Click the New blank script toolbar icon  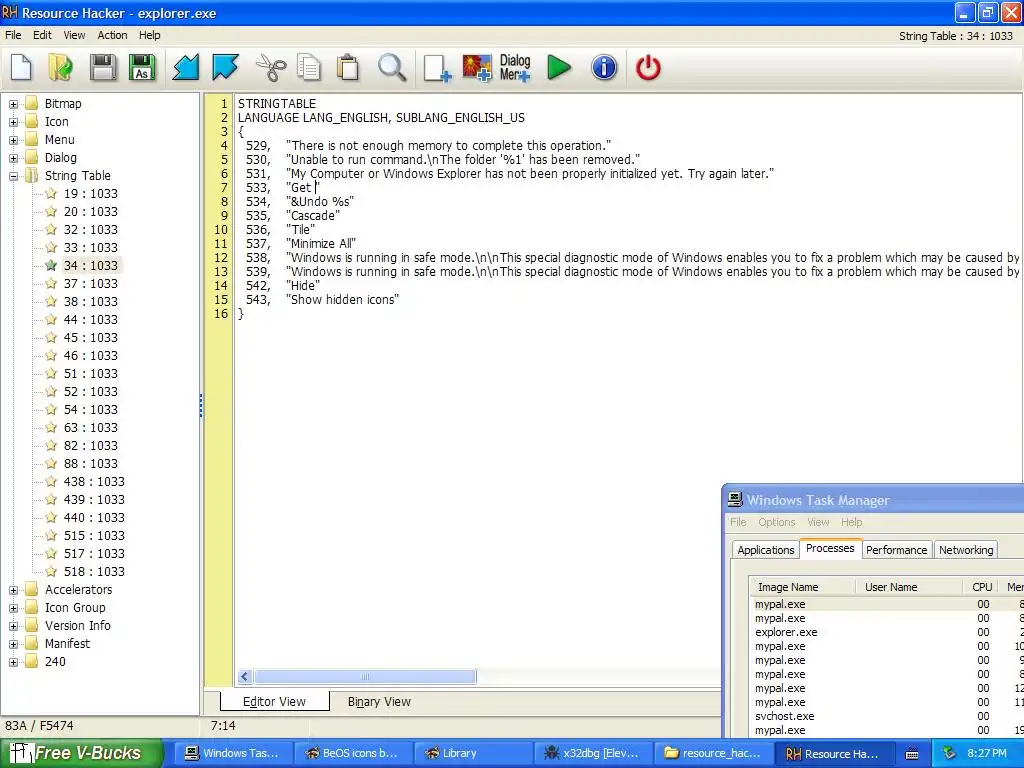(x=21, y=67)
